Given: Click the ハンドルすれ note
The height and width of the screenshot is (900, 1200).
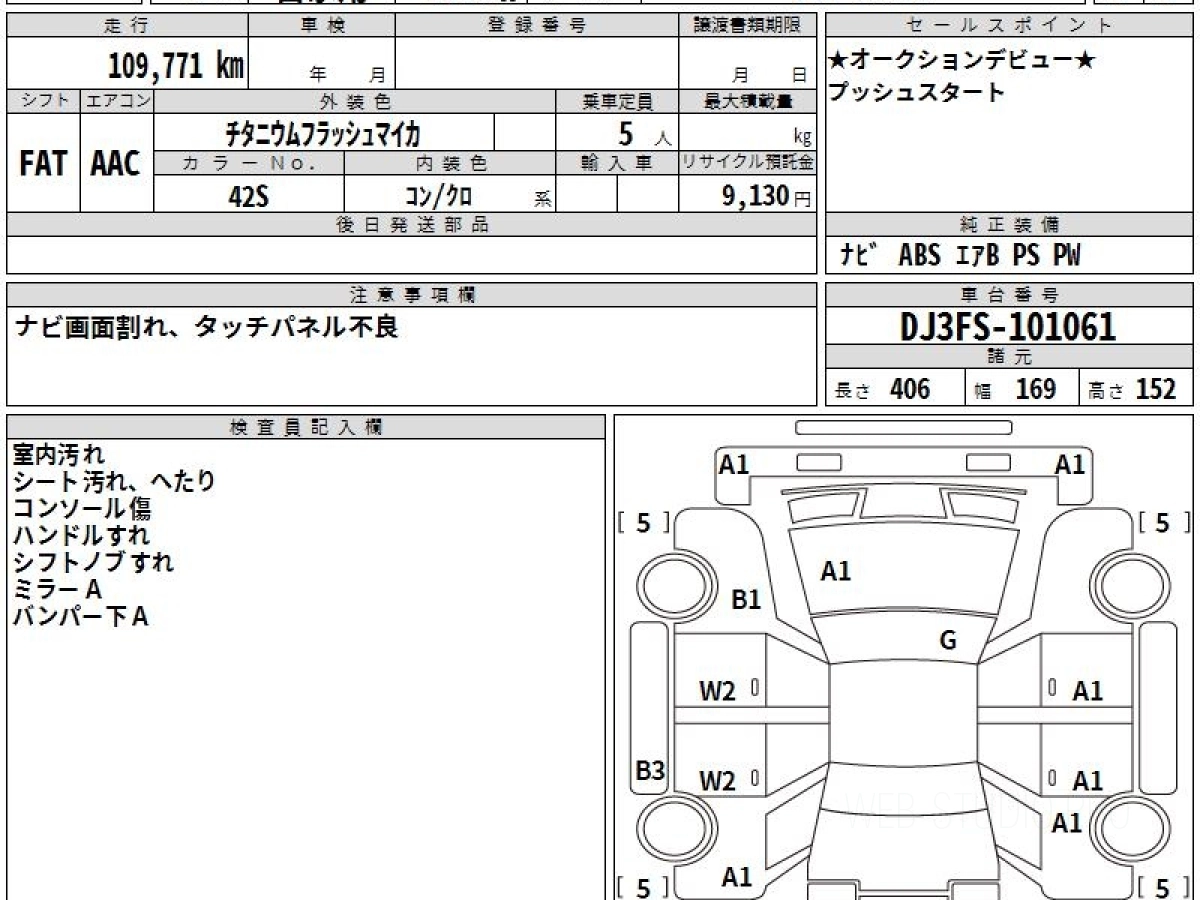Looking at the screenshot, I should pos(81,535).
